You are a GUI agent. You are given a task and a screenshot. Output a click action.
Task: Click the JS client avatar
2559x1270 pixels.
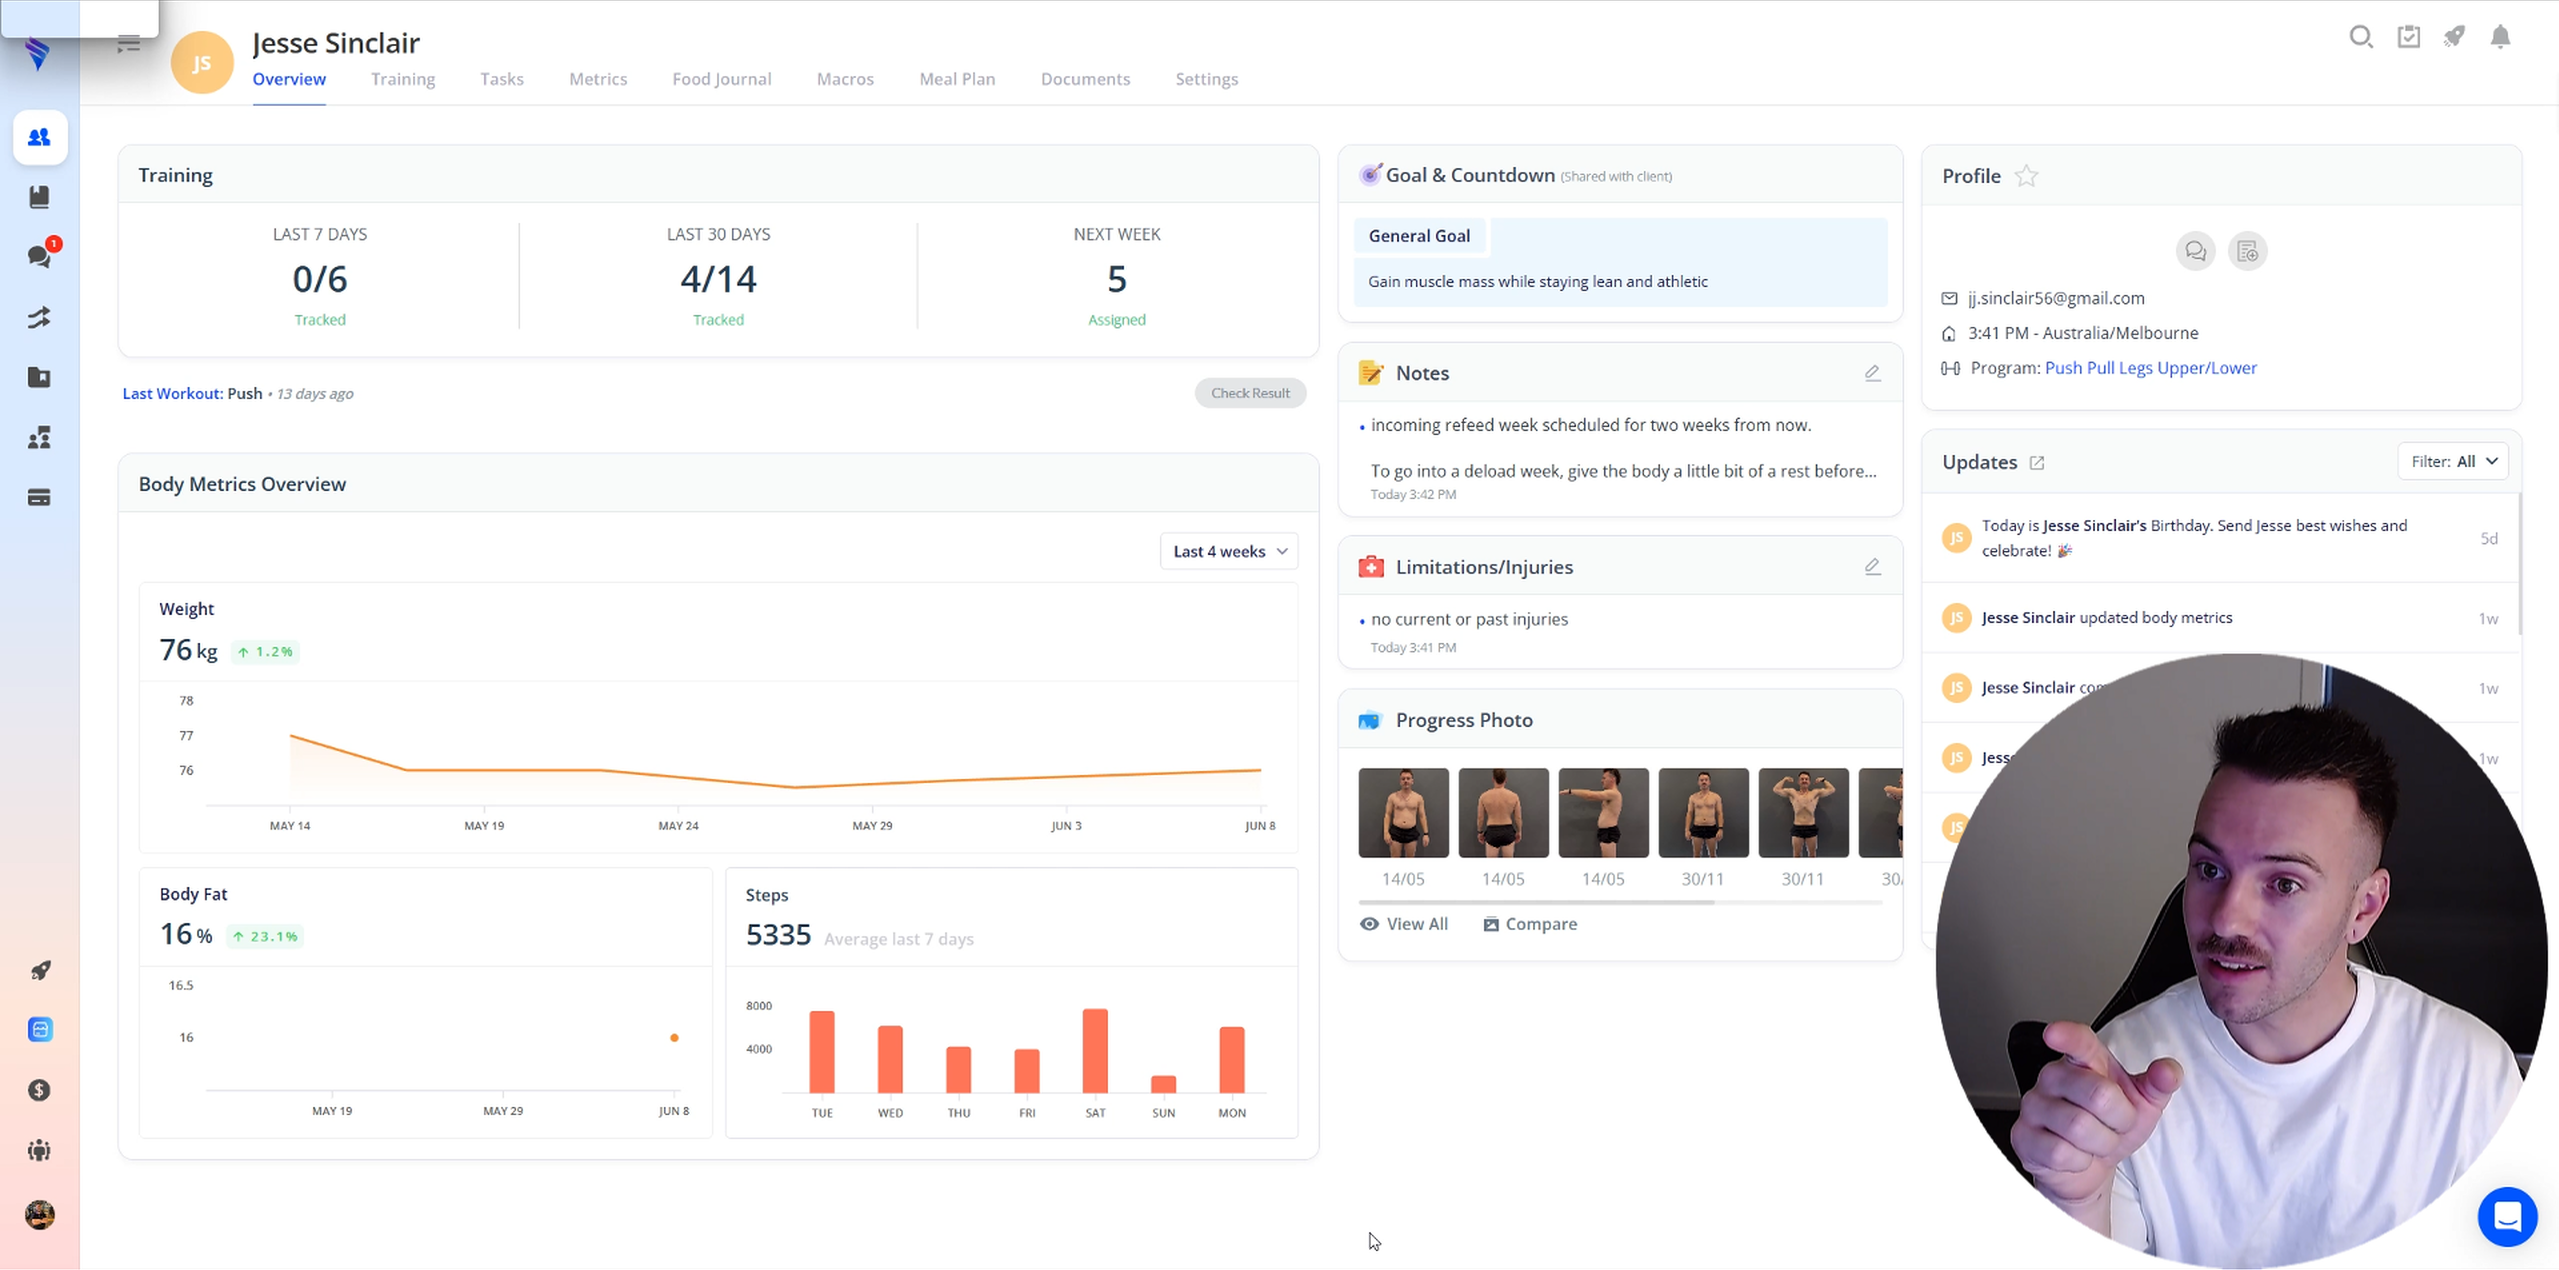(202, 62)
